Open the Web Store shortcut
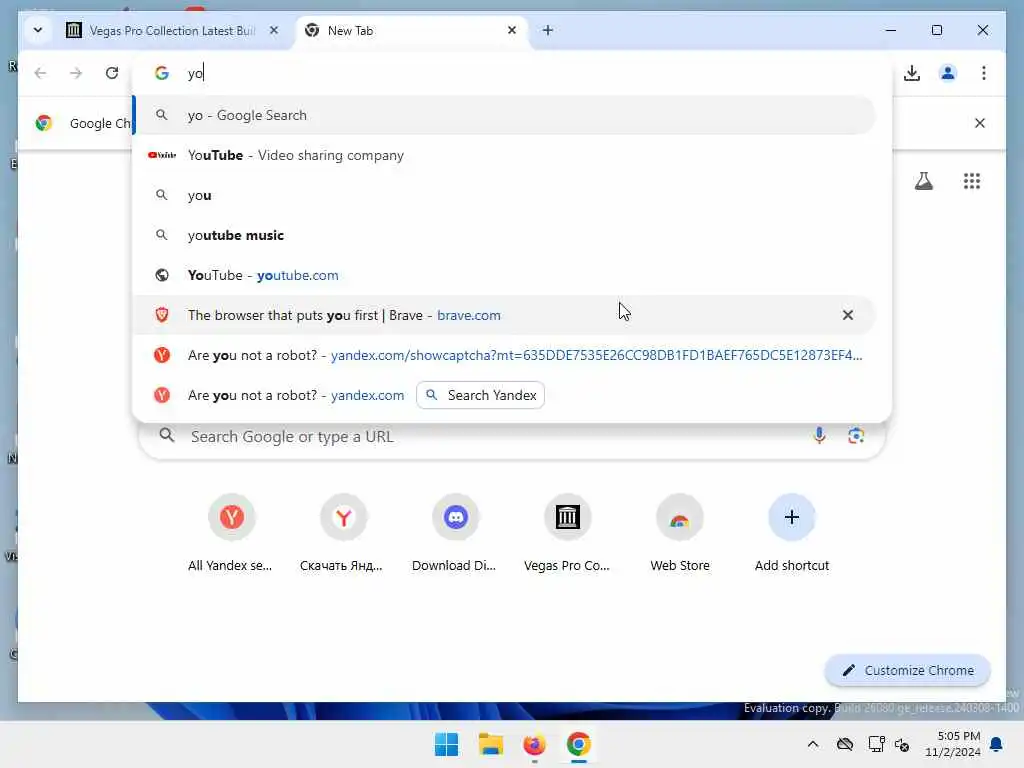The width and height of the screenshot is (1024, 768). [x=679, y=533]
